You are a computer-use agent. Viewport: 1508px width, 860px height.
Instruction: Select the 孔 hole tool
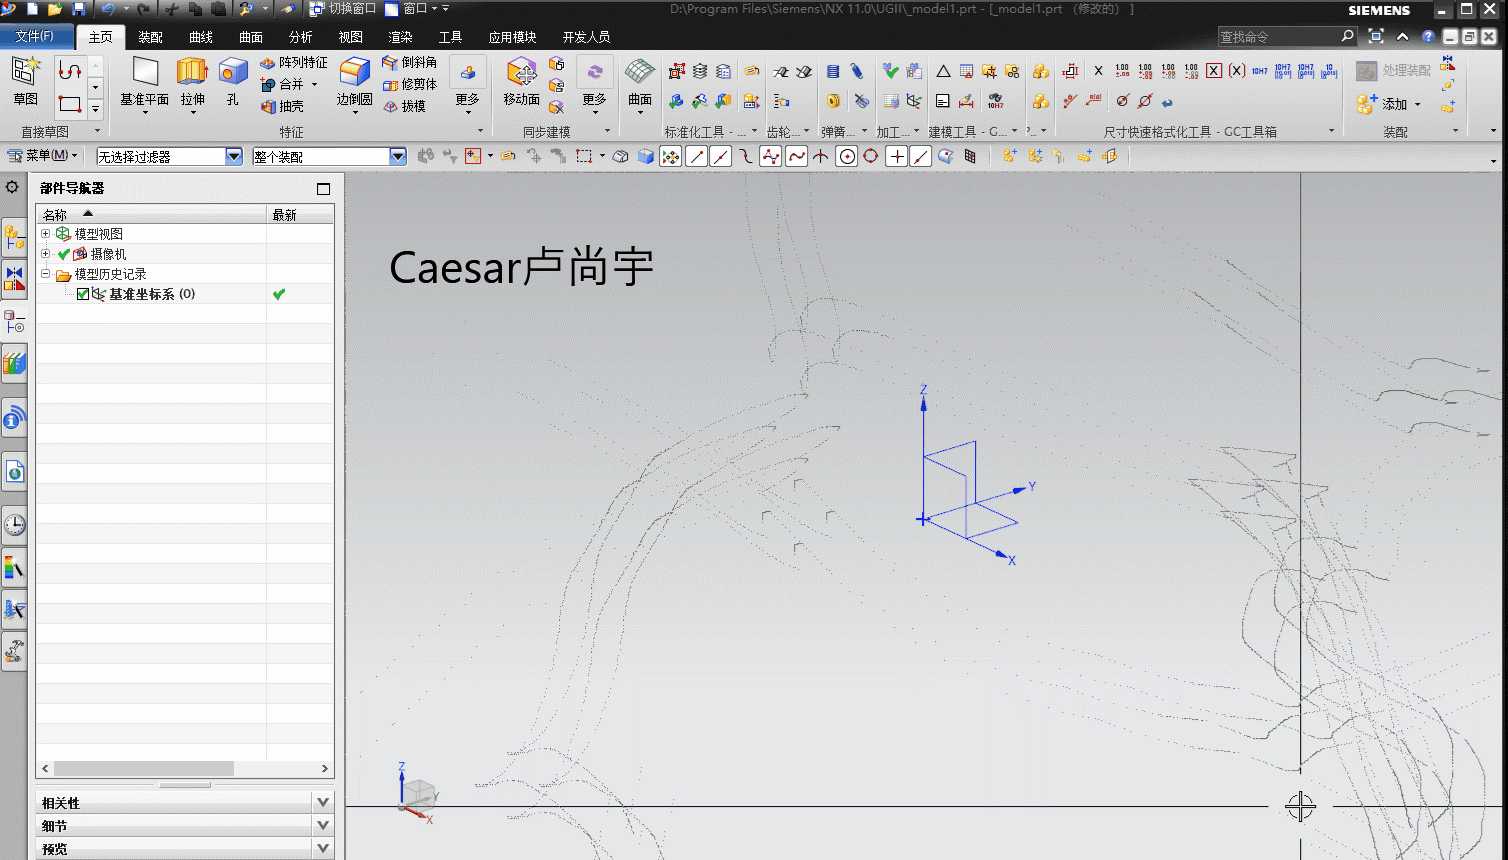[233, 81]
